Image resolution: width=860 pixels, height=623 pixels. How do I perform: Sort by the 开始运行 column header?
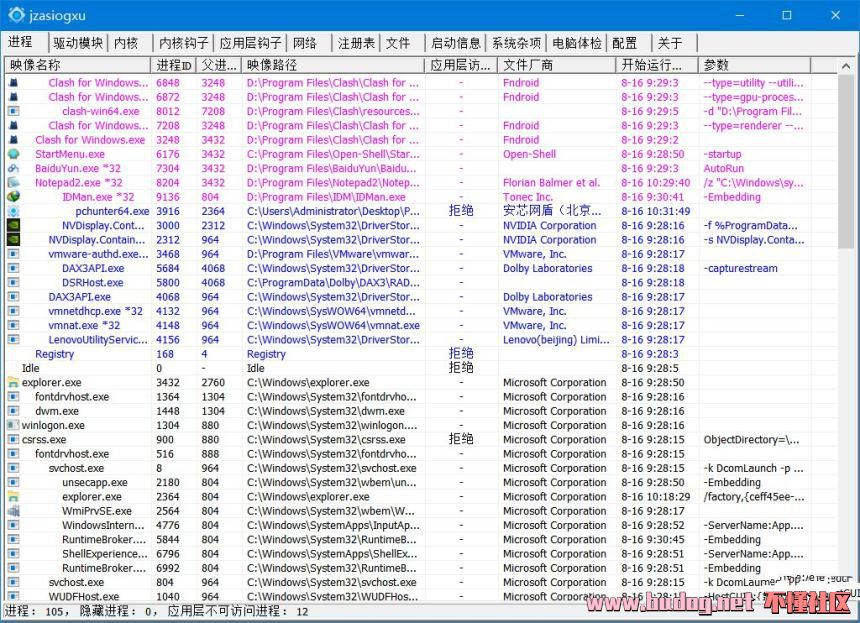657,65
